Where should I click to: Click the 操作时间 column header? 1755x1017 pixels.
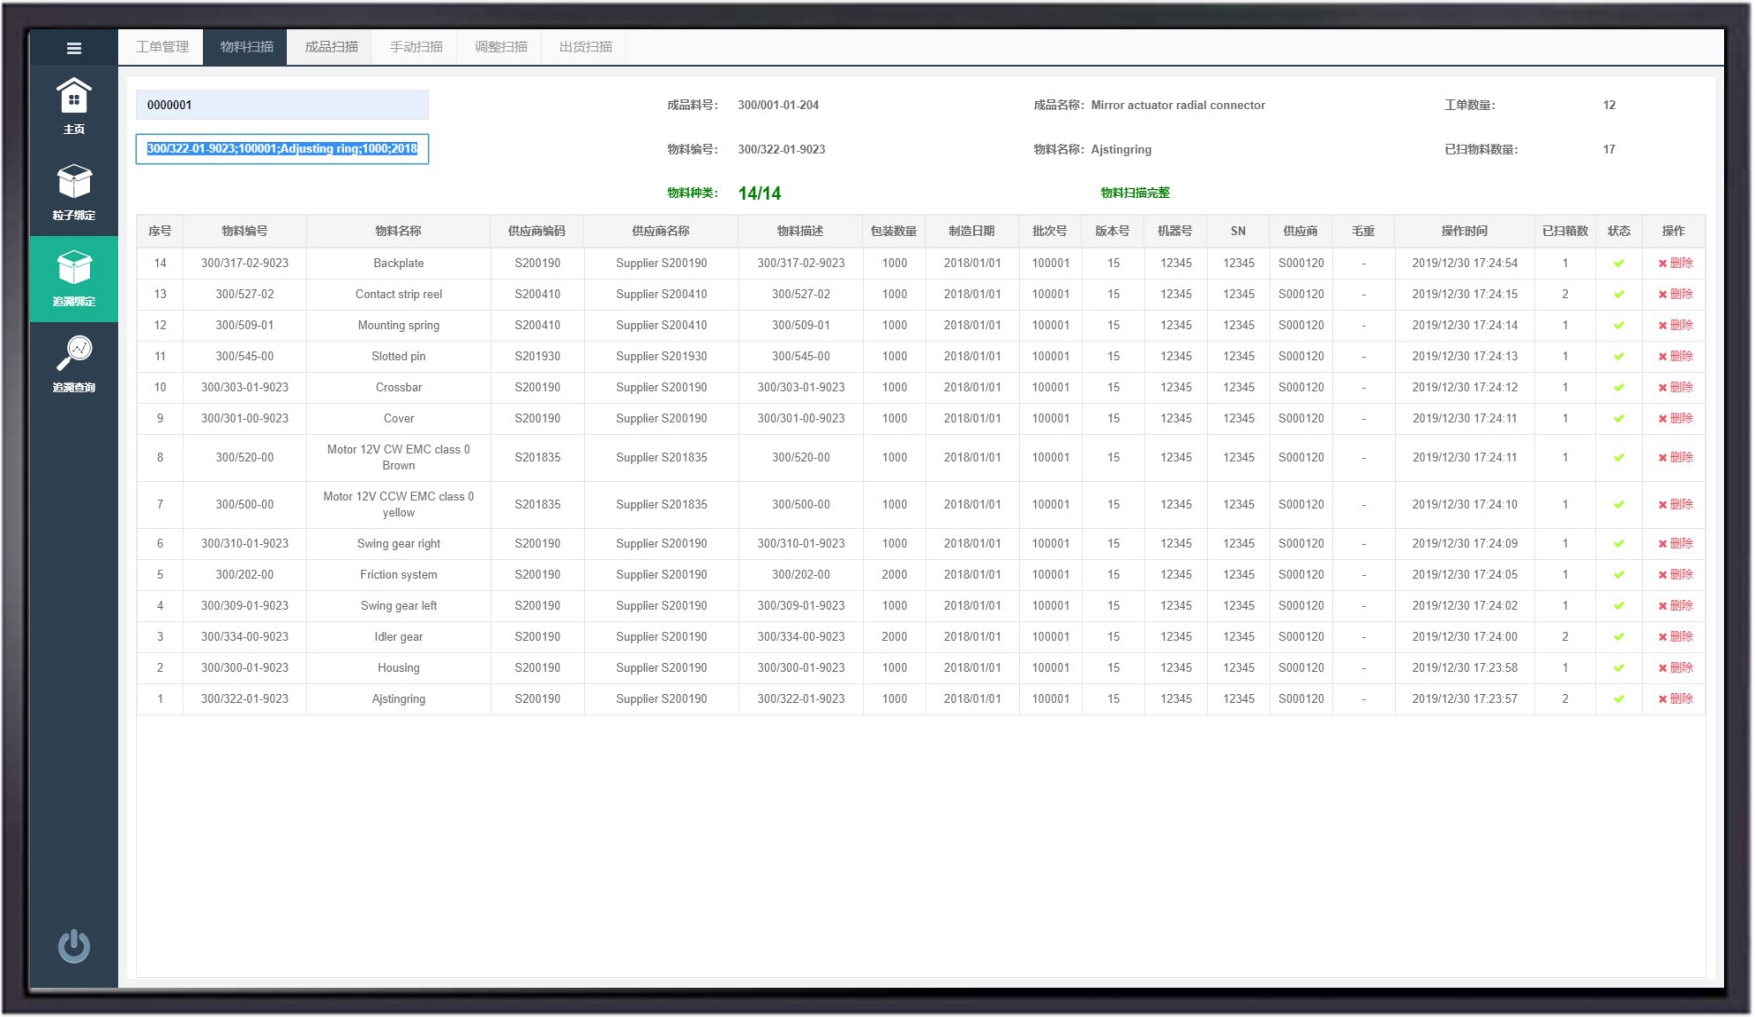(x=1464, y=231)
